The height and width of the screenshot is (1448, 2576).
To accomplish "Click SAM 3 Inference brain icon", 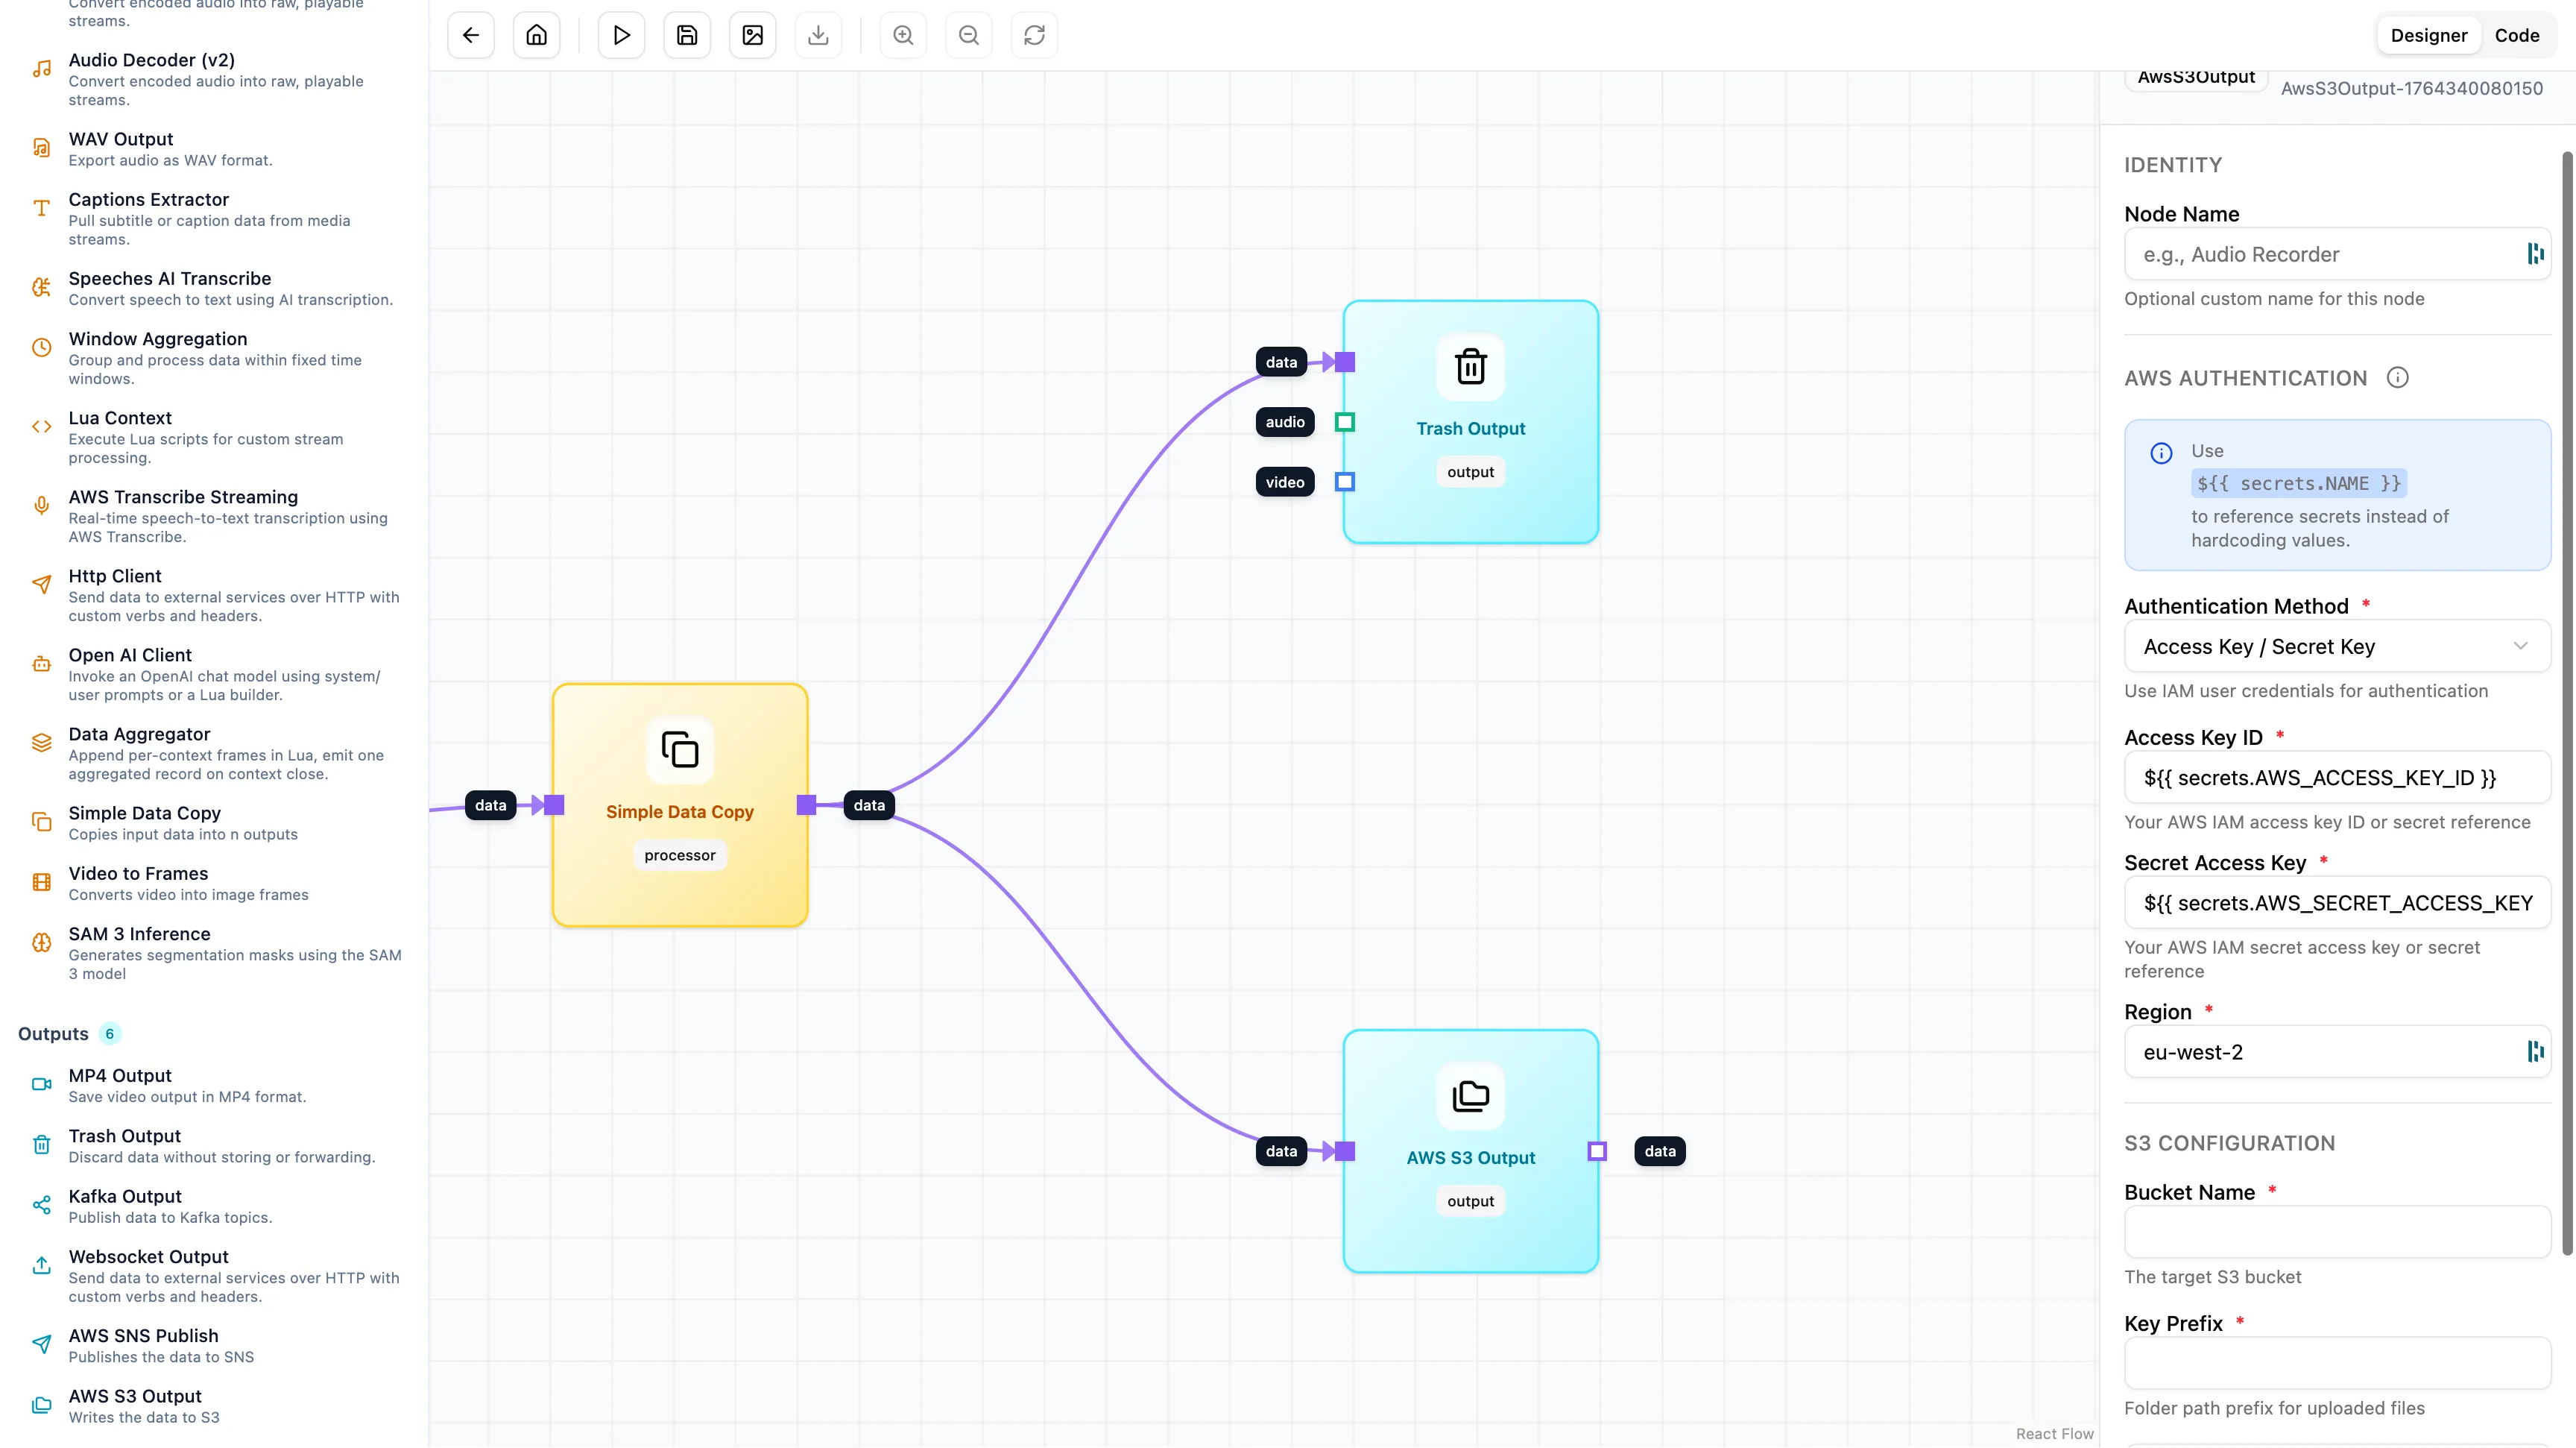I will pyautogui.click(x=41, y=943).
